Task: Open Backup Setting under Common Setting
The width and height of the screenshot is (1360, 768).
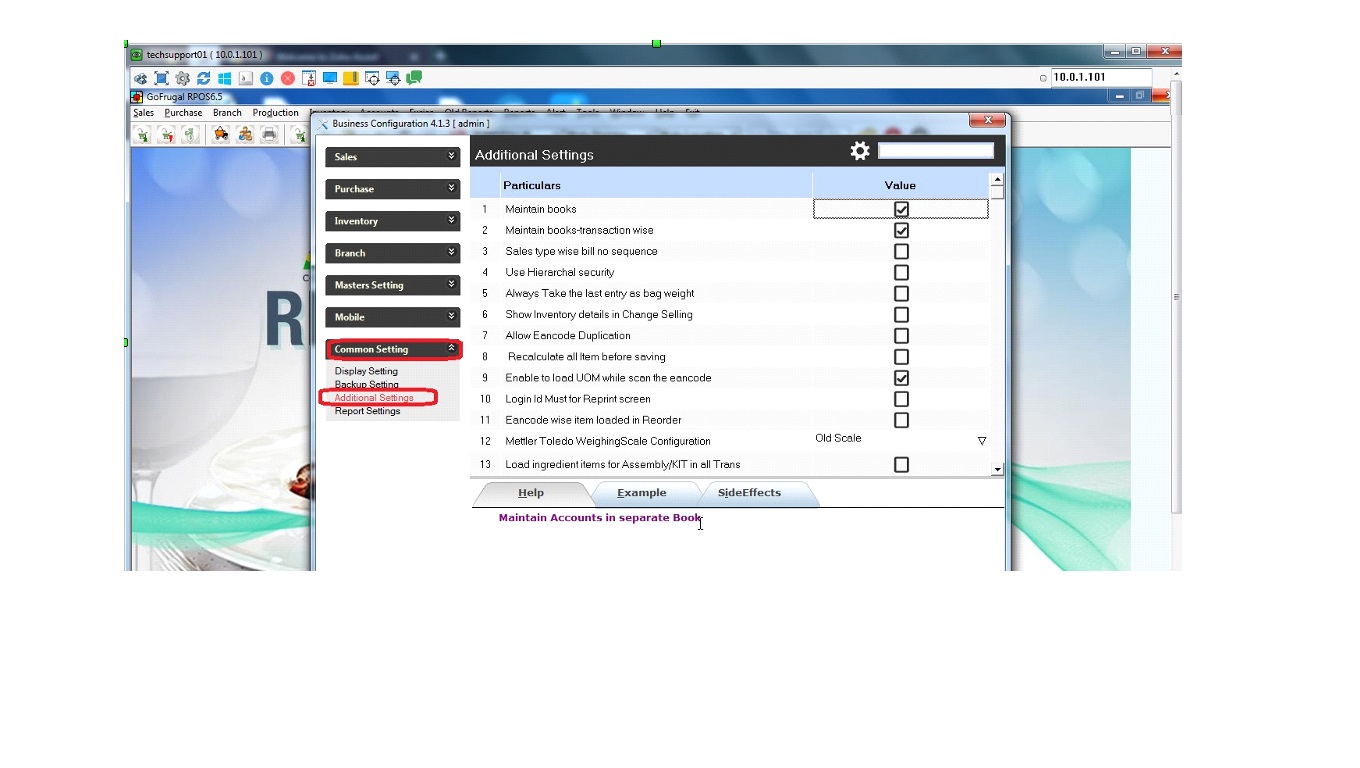Action: [367, 384]
